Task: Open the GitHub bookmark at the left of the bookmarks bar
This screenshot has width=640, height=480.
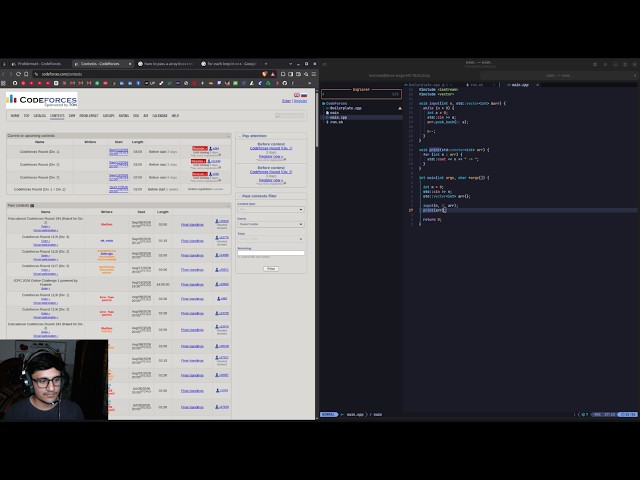Action: 15,83
